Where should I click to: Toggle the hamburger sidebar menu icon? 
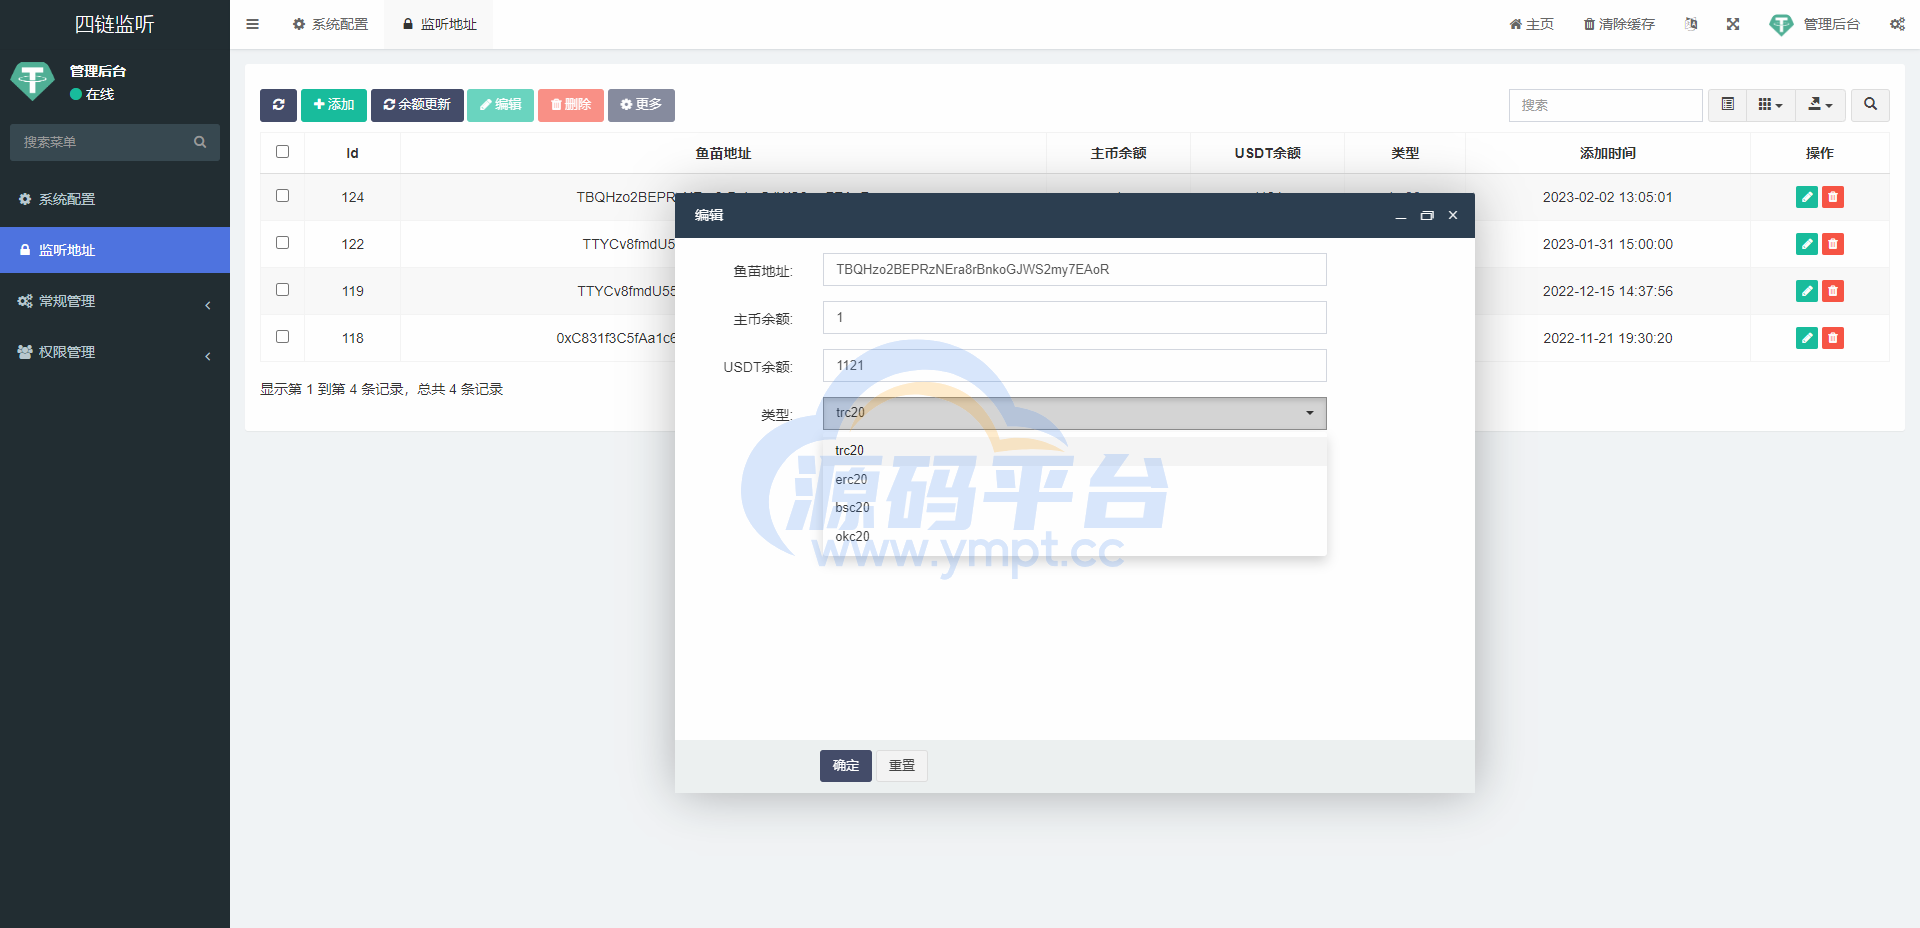click(252, 24)
